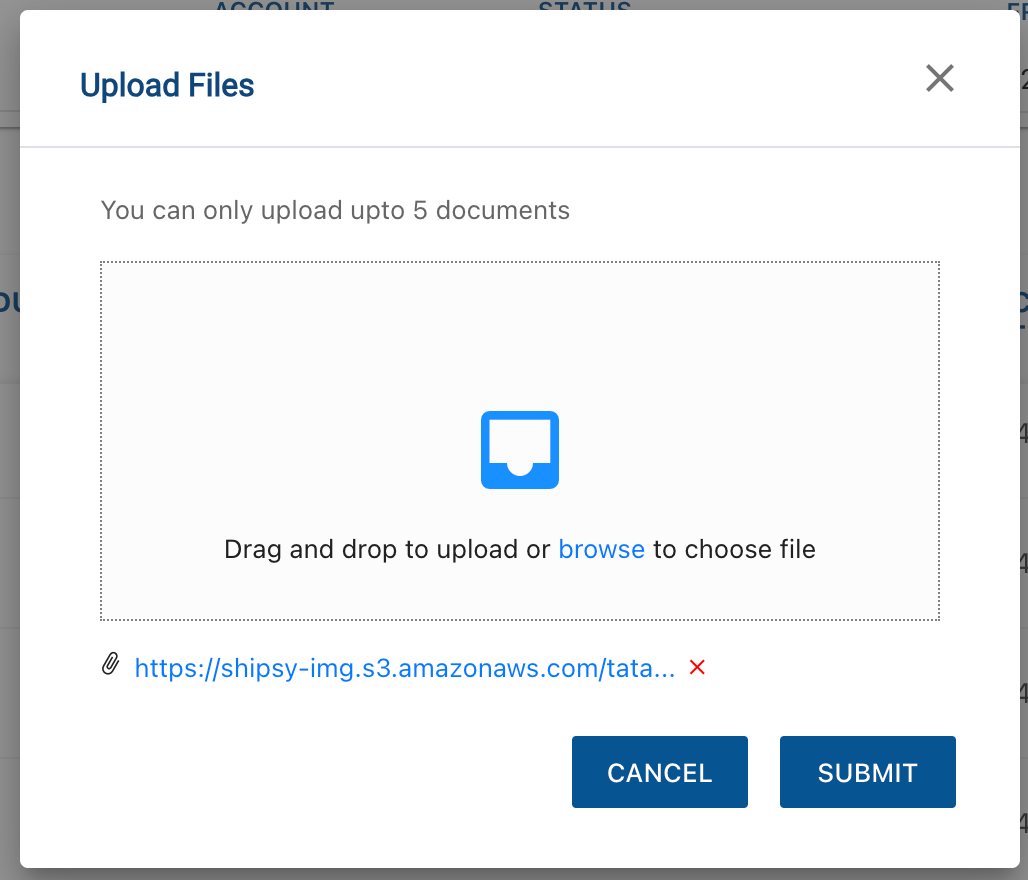
Task: Click the 'to choose file' text
Action: point(734,549)
